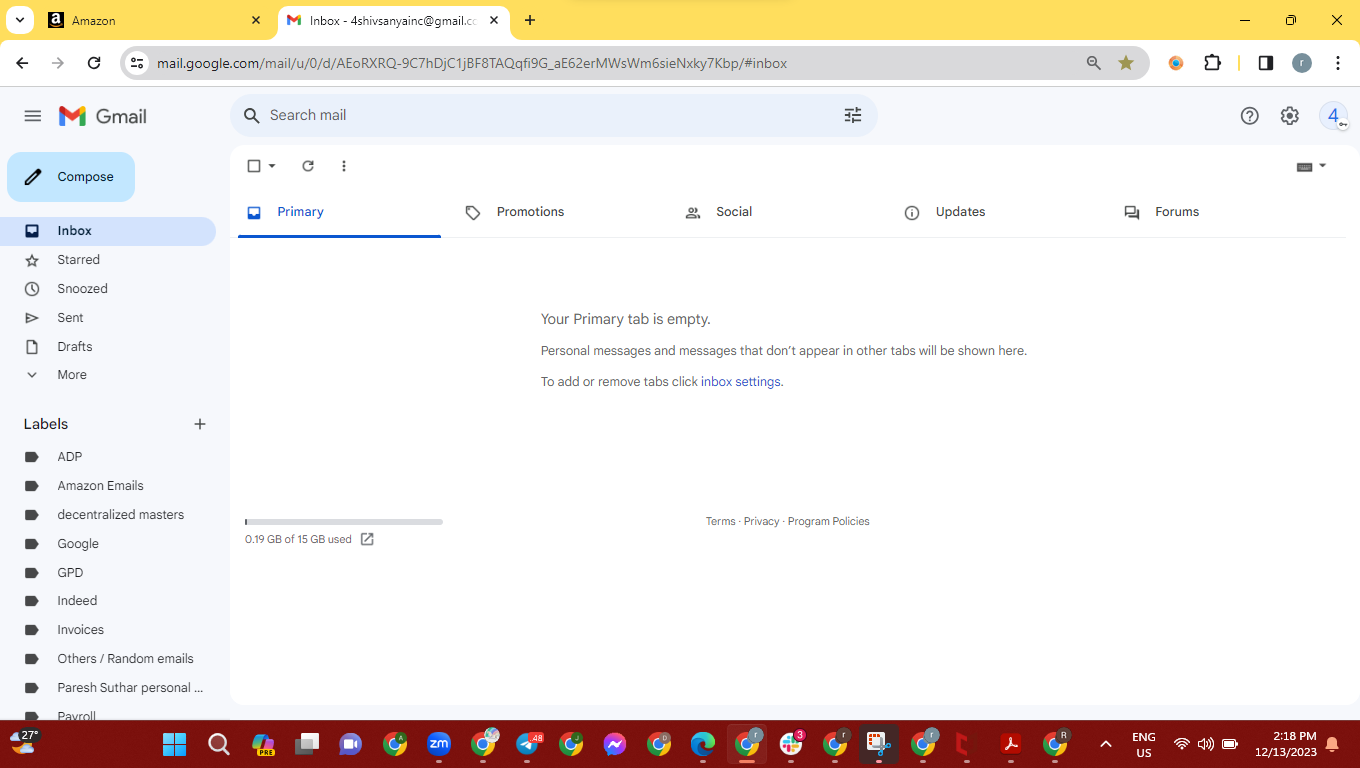Click the storage usage progress bar
This screenshot has width=1360, height=768.
[344, 522]
